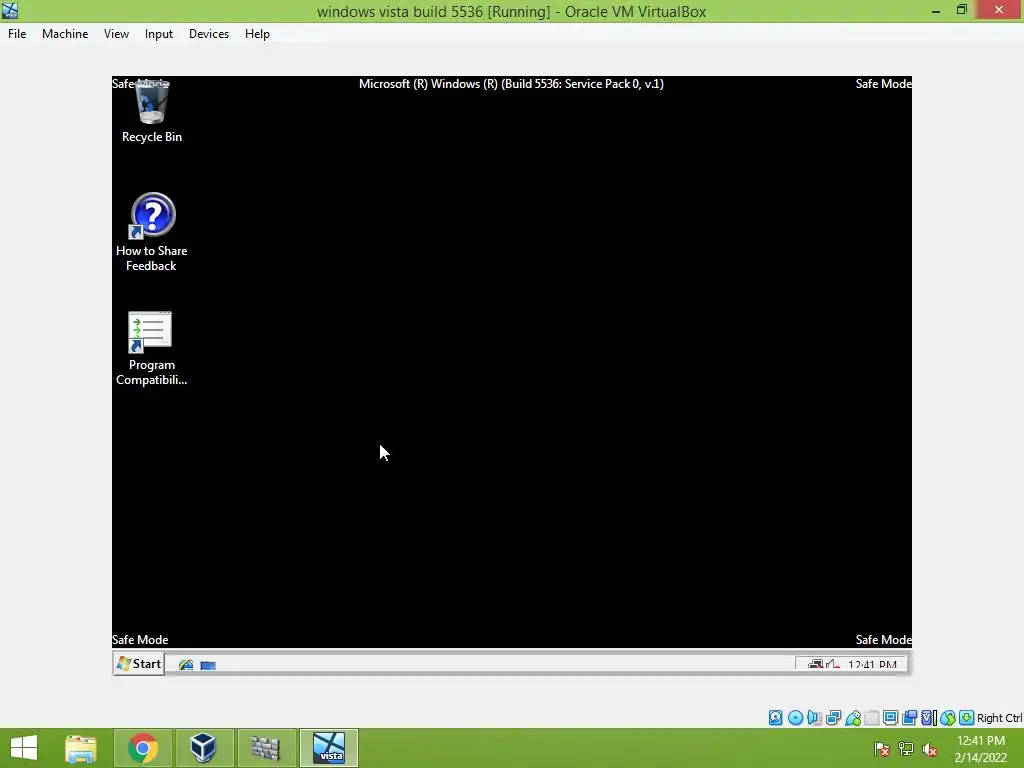Click the running Vista VM taskbar button

pos(329,748)
